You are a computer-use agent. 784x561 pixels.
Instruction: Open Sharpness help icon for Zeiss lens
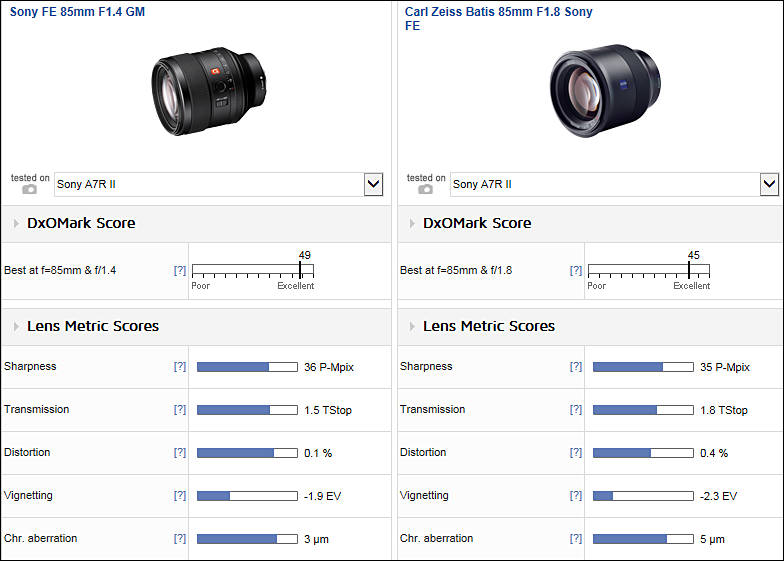576,366
